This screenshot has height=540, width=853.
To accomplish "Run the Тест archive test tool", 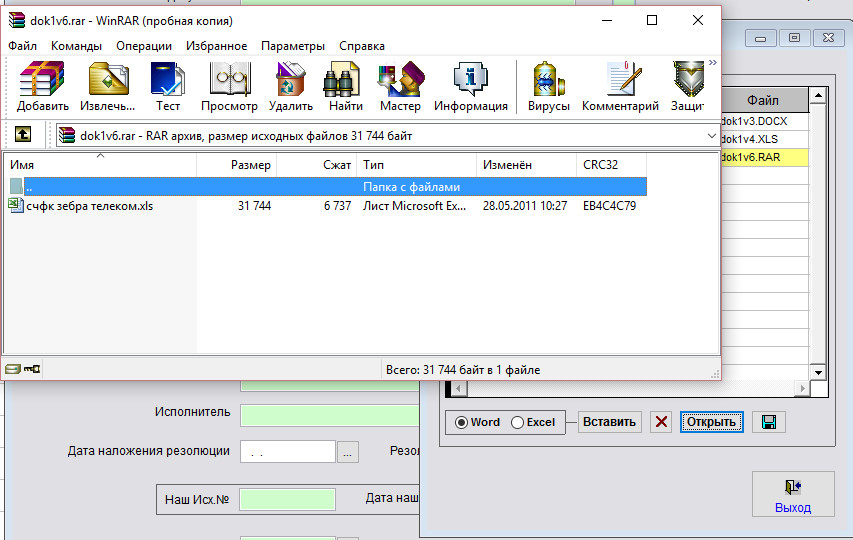I will [168, 86].
